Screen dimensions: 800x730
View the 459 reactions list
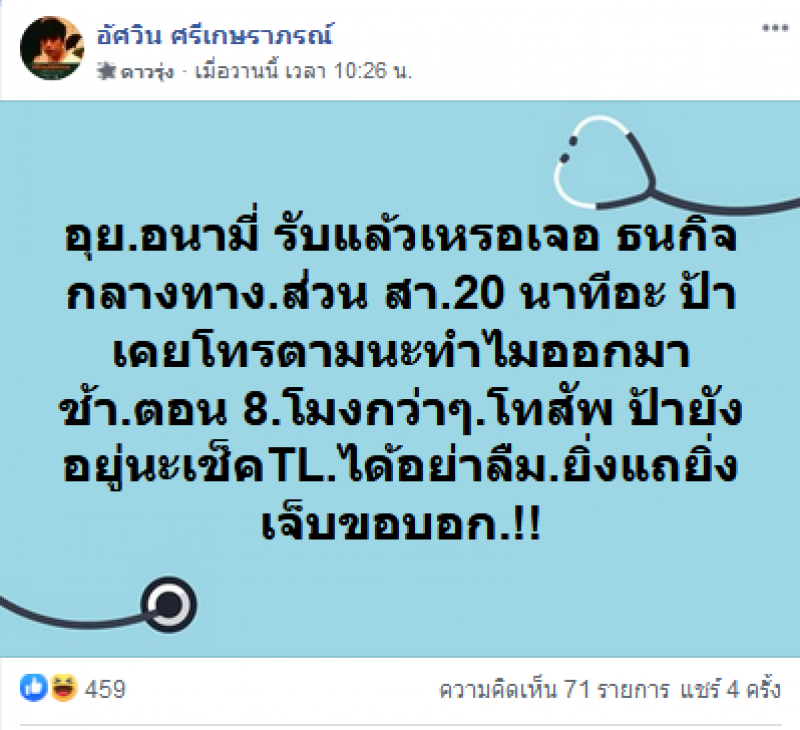coord(105,689)
